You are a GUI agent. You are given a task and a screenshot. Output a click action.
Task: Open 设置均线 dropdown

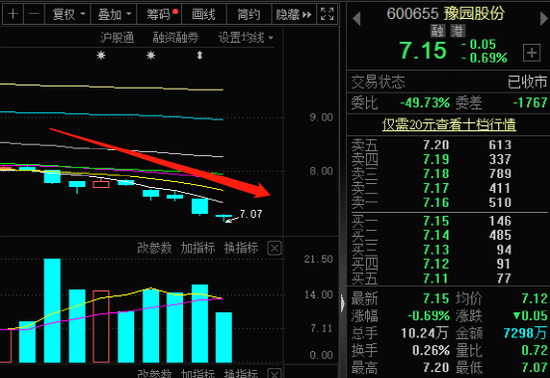pyautogui.click(x=246, y=38)
